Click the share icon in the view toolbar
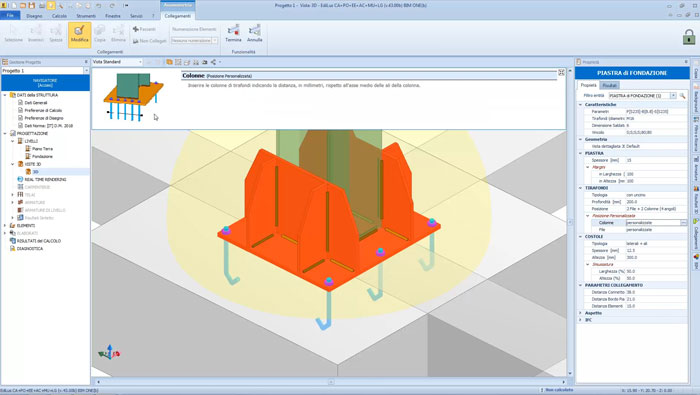The height and width of the screenshot is (395, 700). point(213,62)
